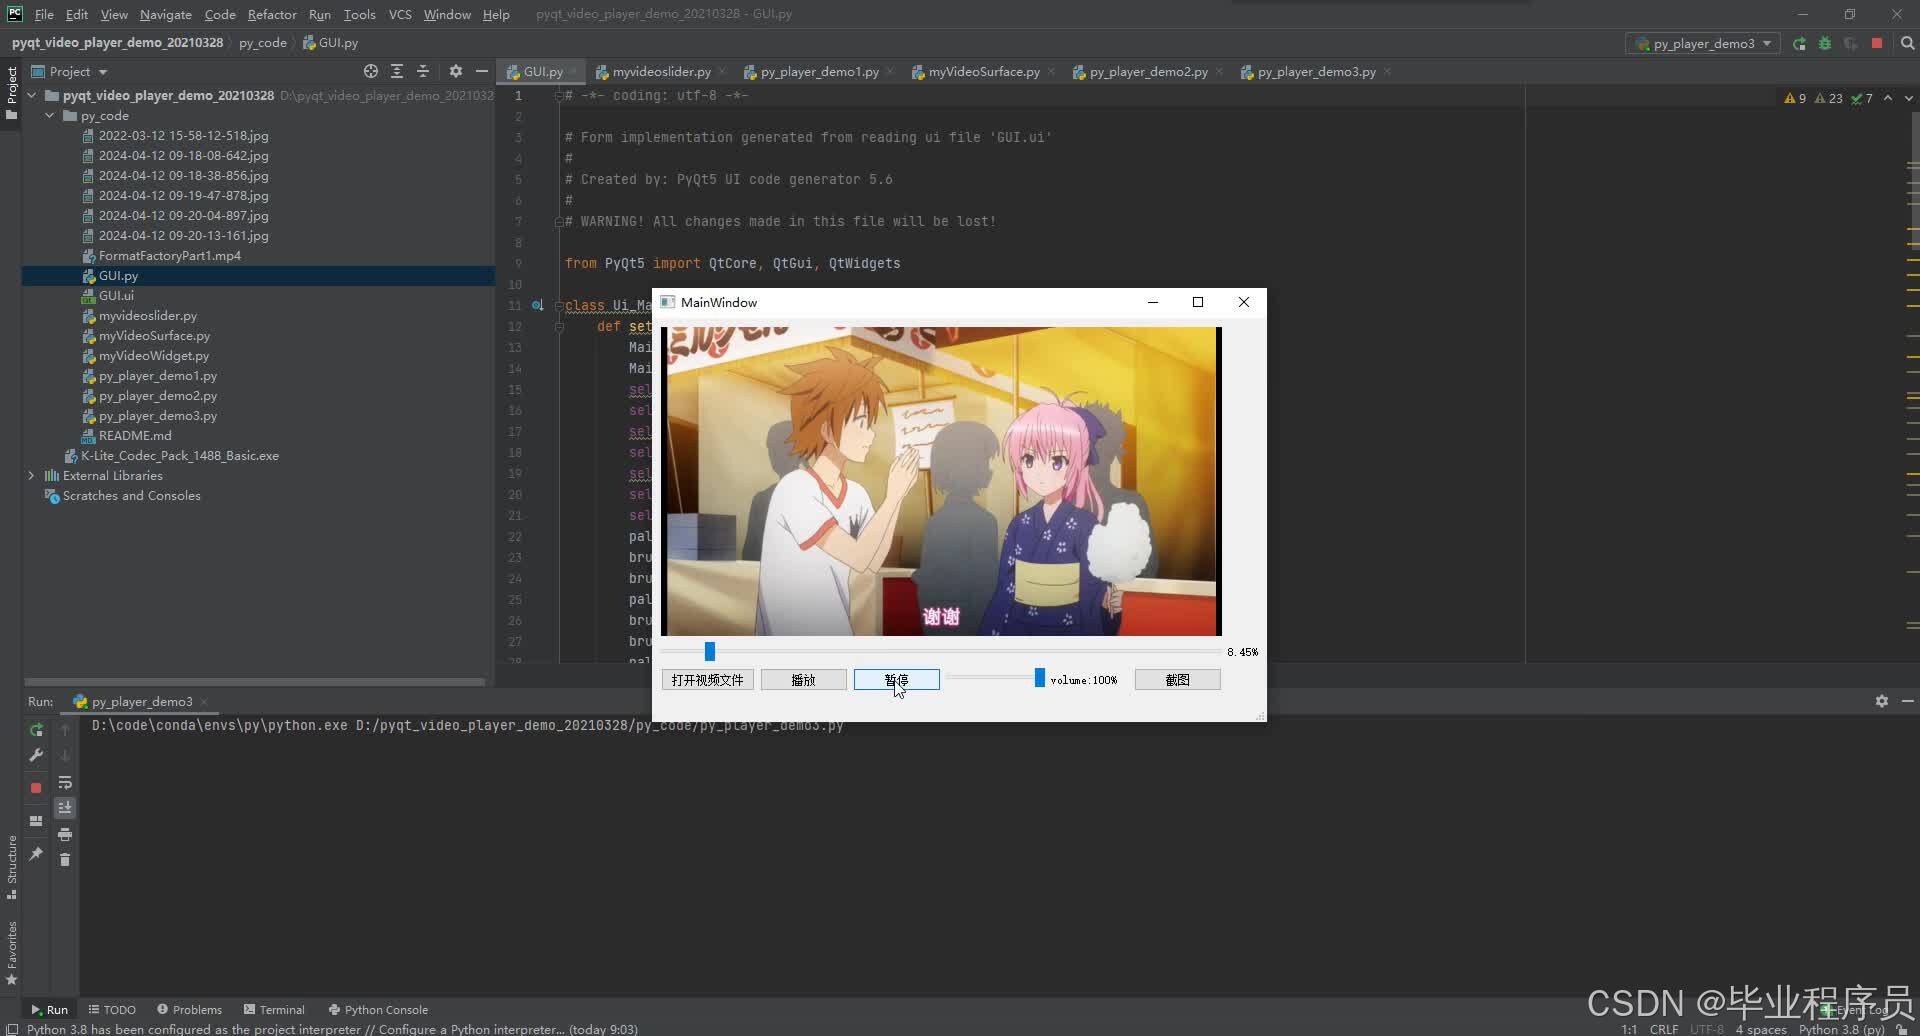The image size is (1920, 1036).
Task: Open the TODO tool window
Action: (112, 1009)
